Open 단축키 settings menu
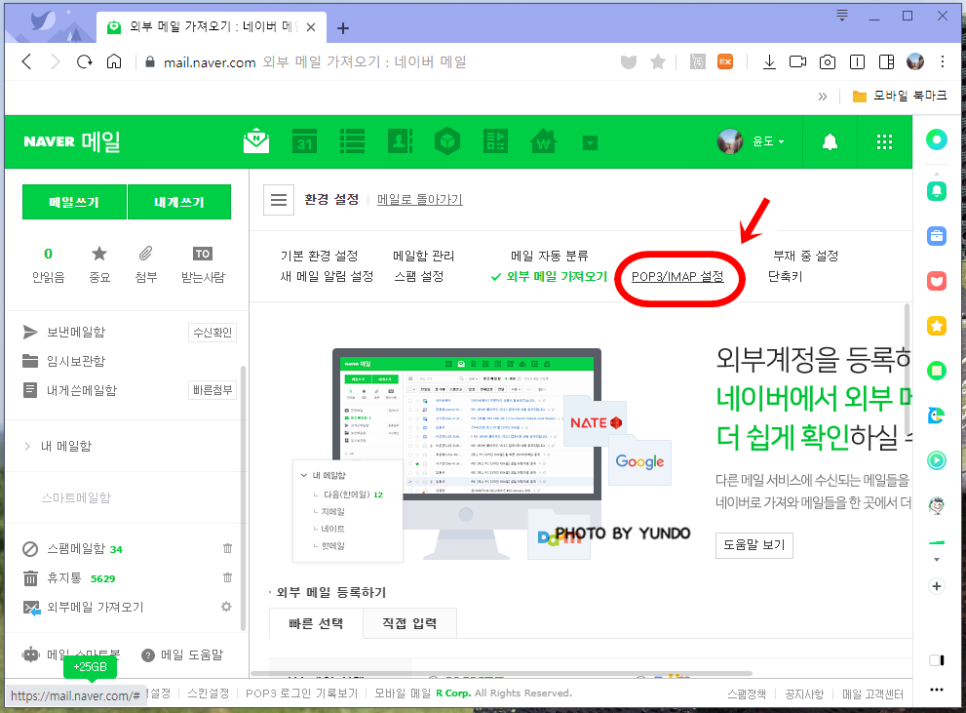966x713 pixels. point(785,277)
